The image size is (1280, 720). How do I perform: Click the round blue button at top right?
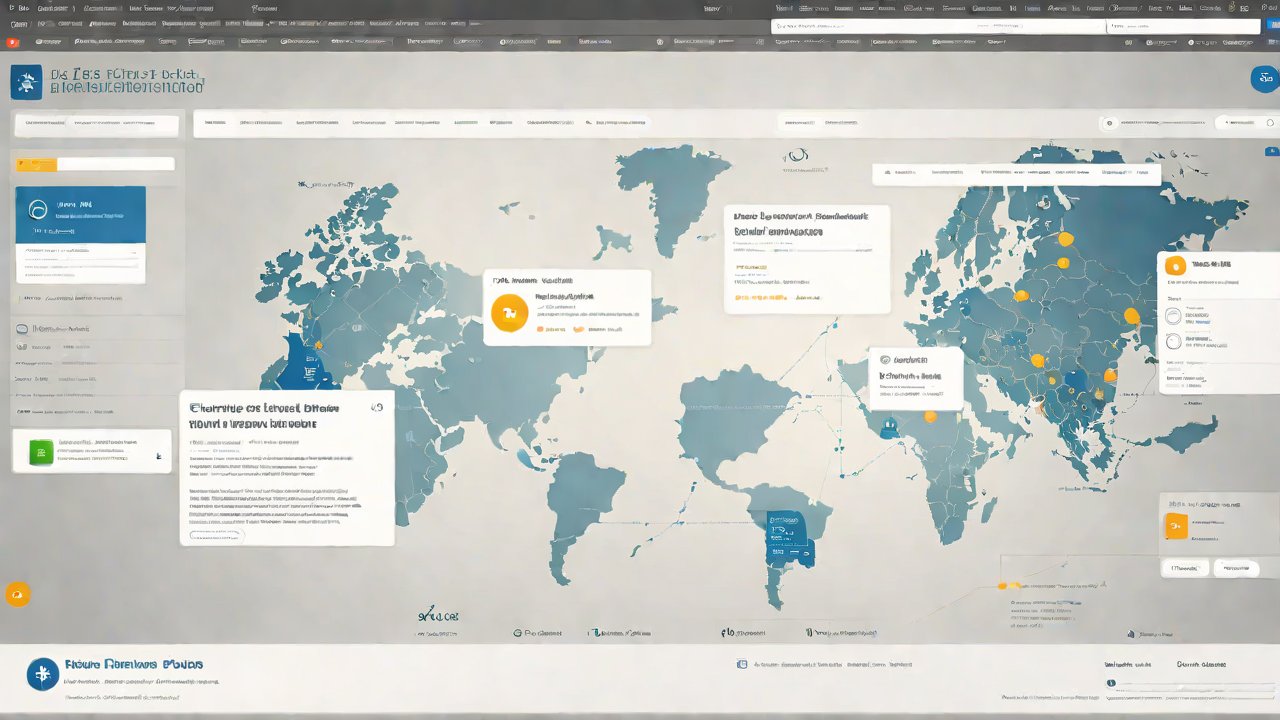(x=1265, y=80)
